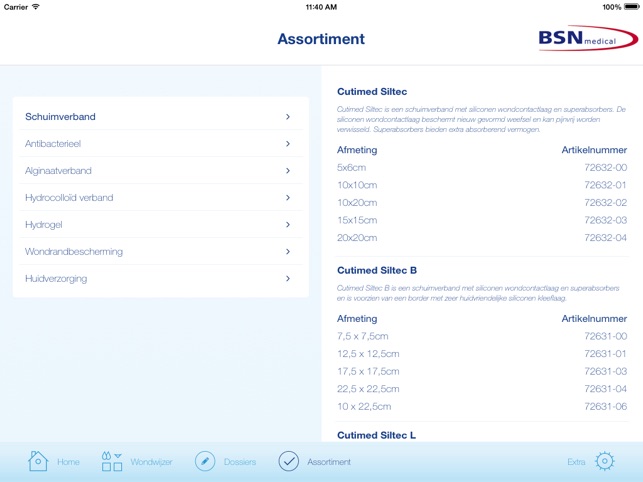Viewport: 643px width, 482px height.
Task: Select the Schuimverband category
Action: 161,117
